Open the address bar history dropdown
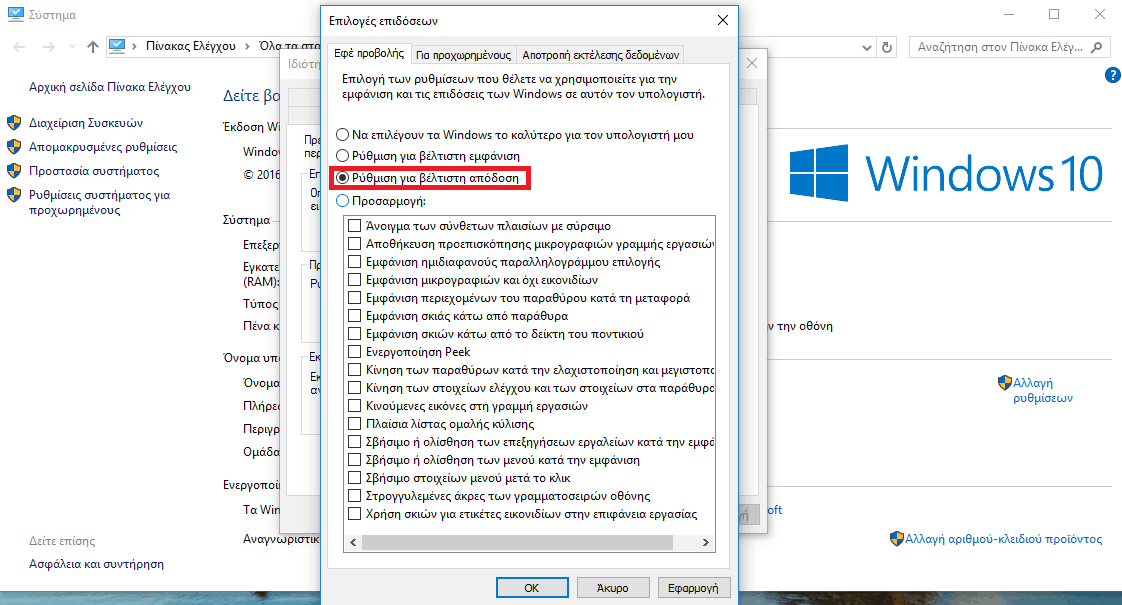This screenshot has width=1122, height=605. click(867, 47)
